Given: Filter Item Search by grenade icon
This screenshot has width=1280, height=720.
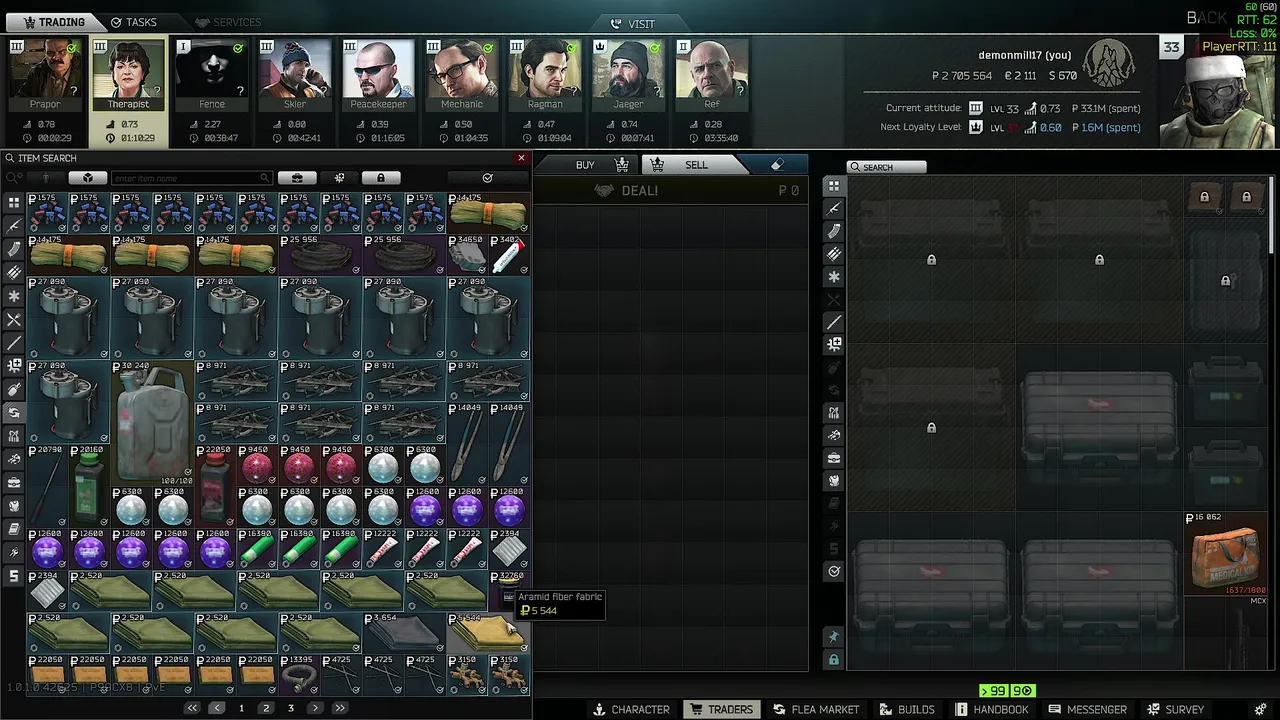Looking at the screenshot, I should [14, 389].
